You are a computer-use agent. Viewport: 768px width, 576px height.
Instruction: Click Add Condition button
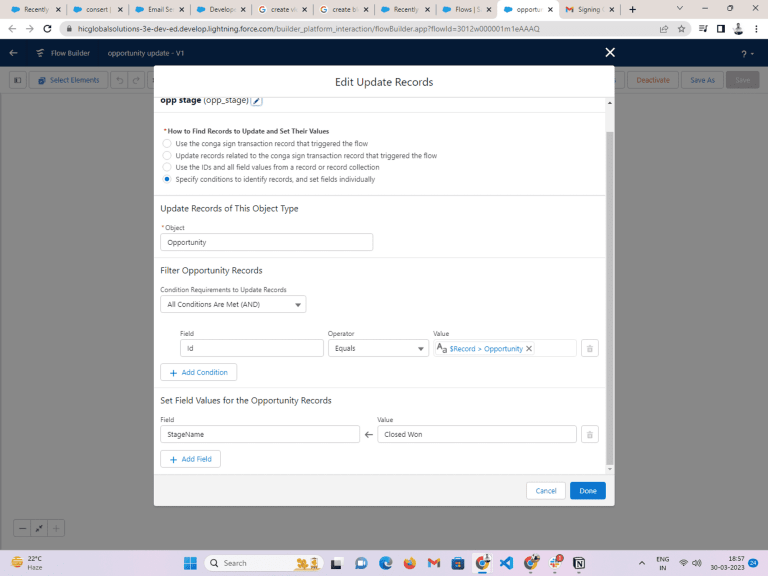coord(198,373)
